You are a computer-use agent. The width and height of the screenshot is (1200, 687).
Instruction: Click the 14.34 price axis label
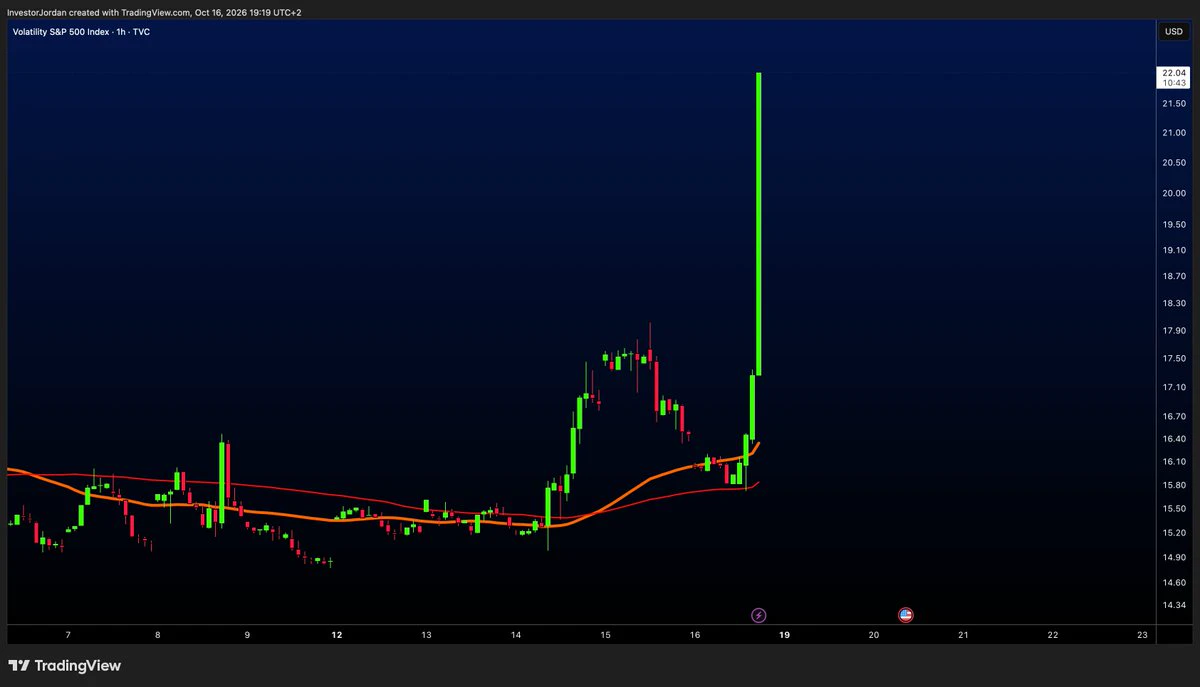[x=1174, y=606]
